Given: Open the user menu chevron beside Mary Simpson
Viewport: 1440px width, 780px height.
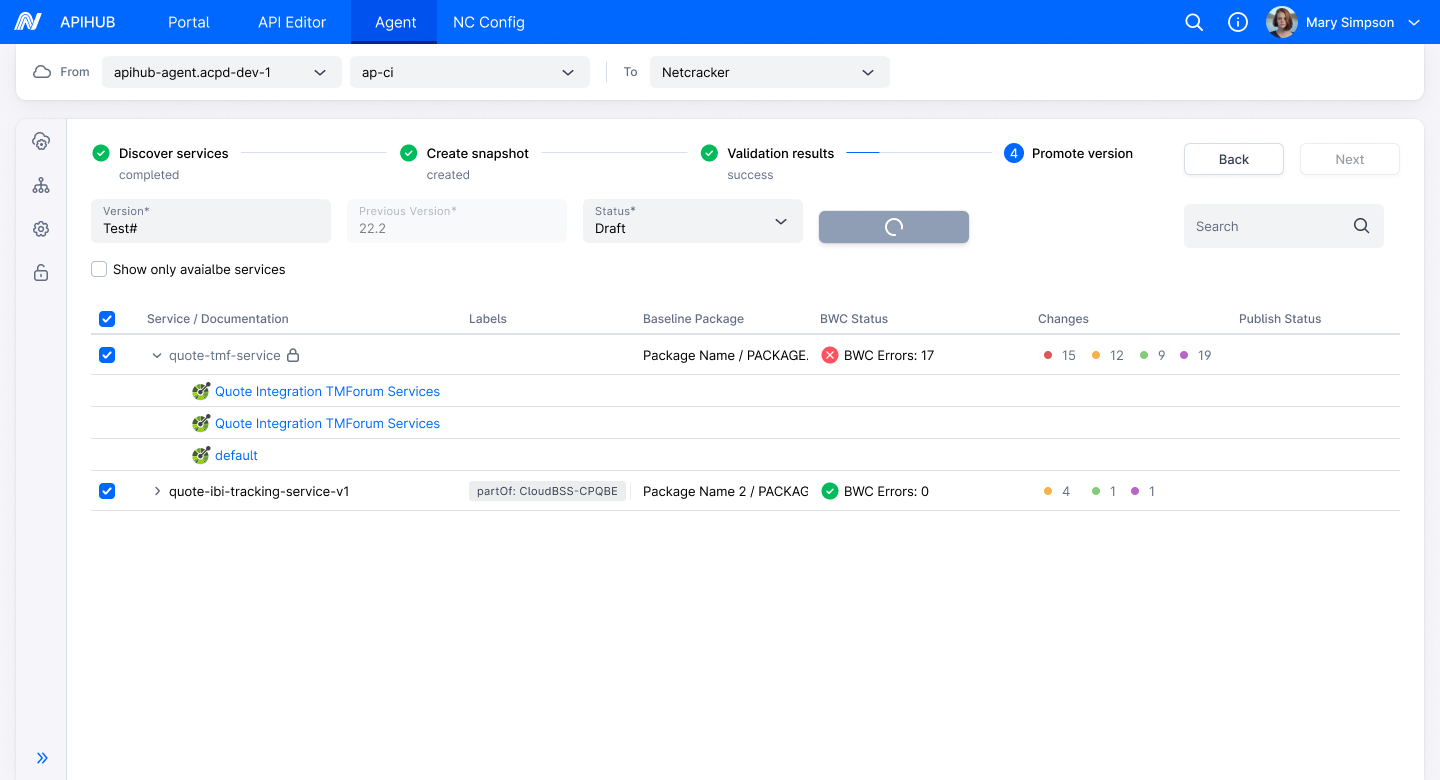Looking at the screenshot, I should pos(1414,22).
